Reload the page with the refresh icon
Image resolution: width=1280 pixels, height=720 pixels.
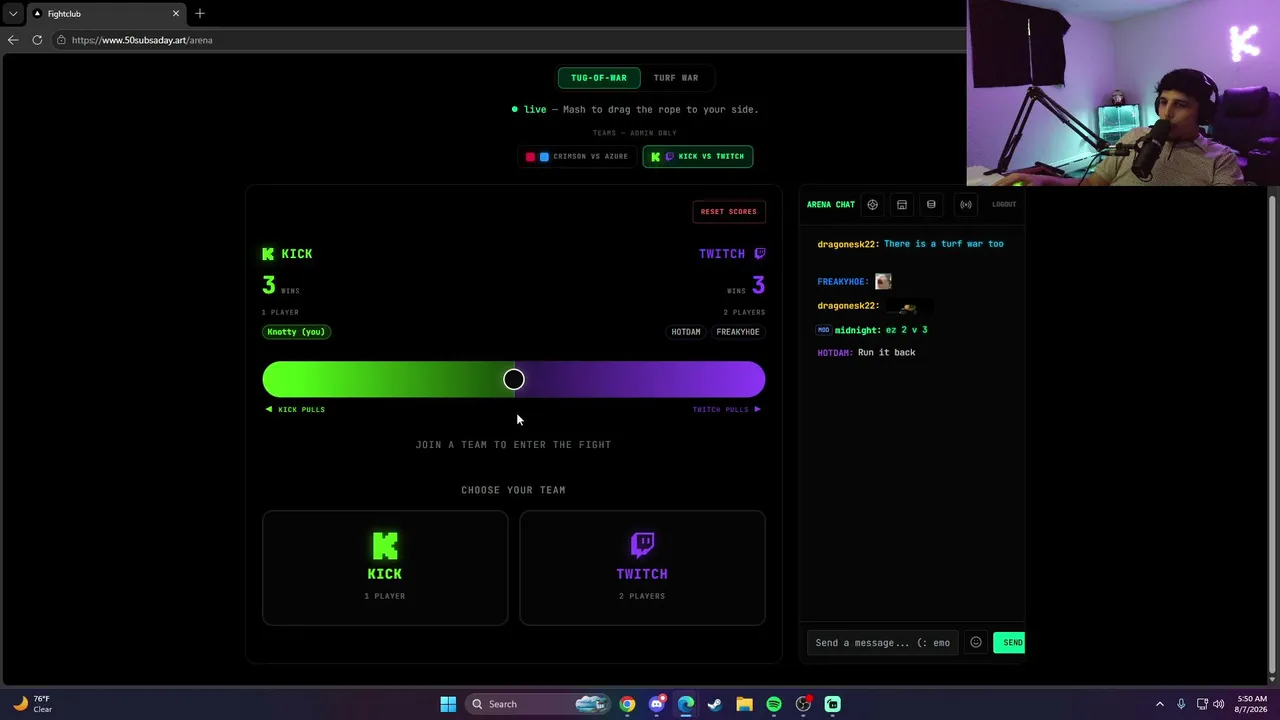coord(37,40)
